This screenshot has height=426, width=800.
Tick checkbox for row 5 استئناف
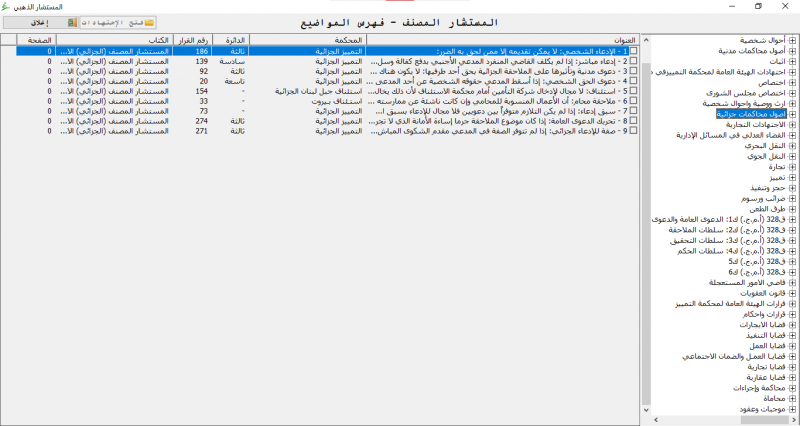633,91
